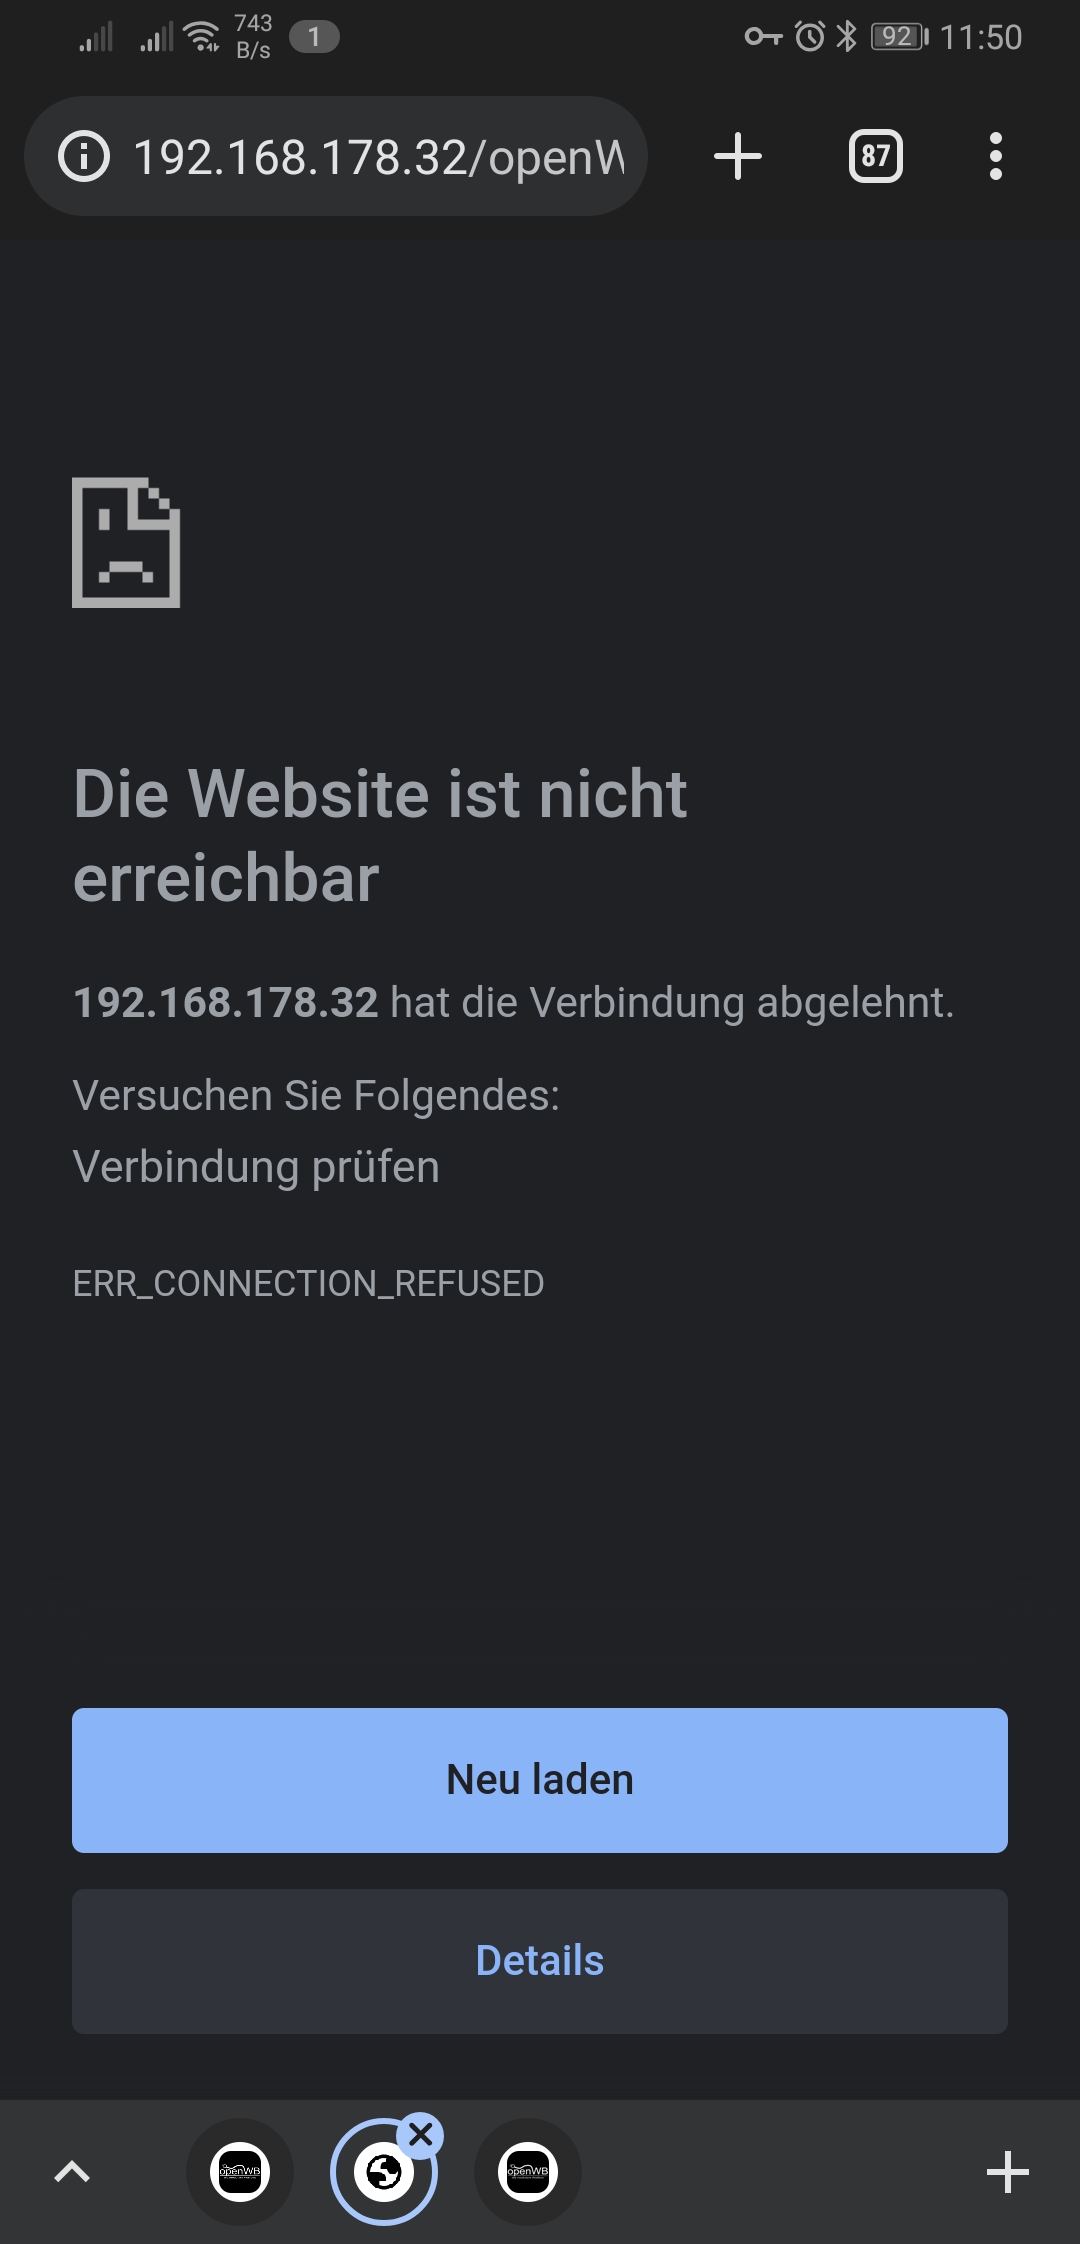The height and width of the screenshot is (2244, 1080).
Task: Tap the Bluetooth status icon
Action: point(847,37)
